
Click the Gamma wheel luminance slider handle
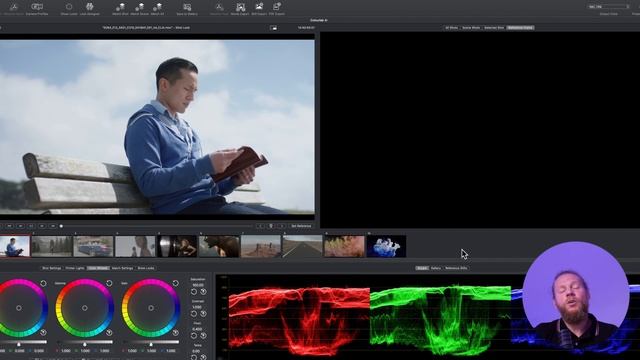[85, 344]
